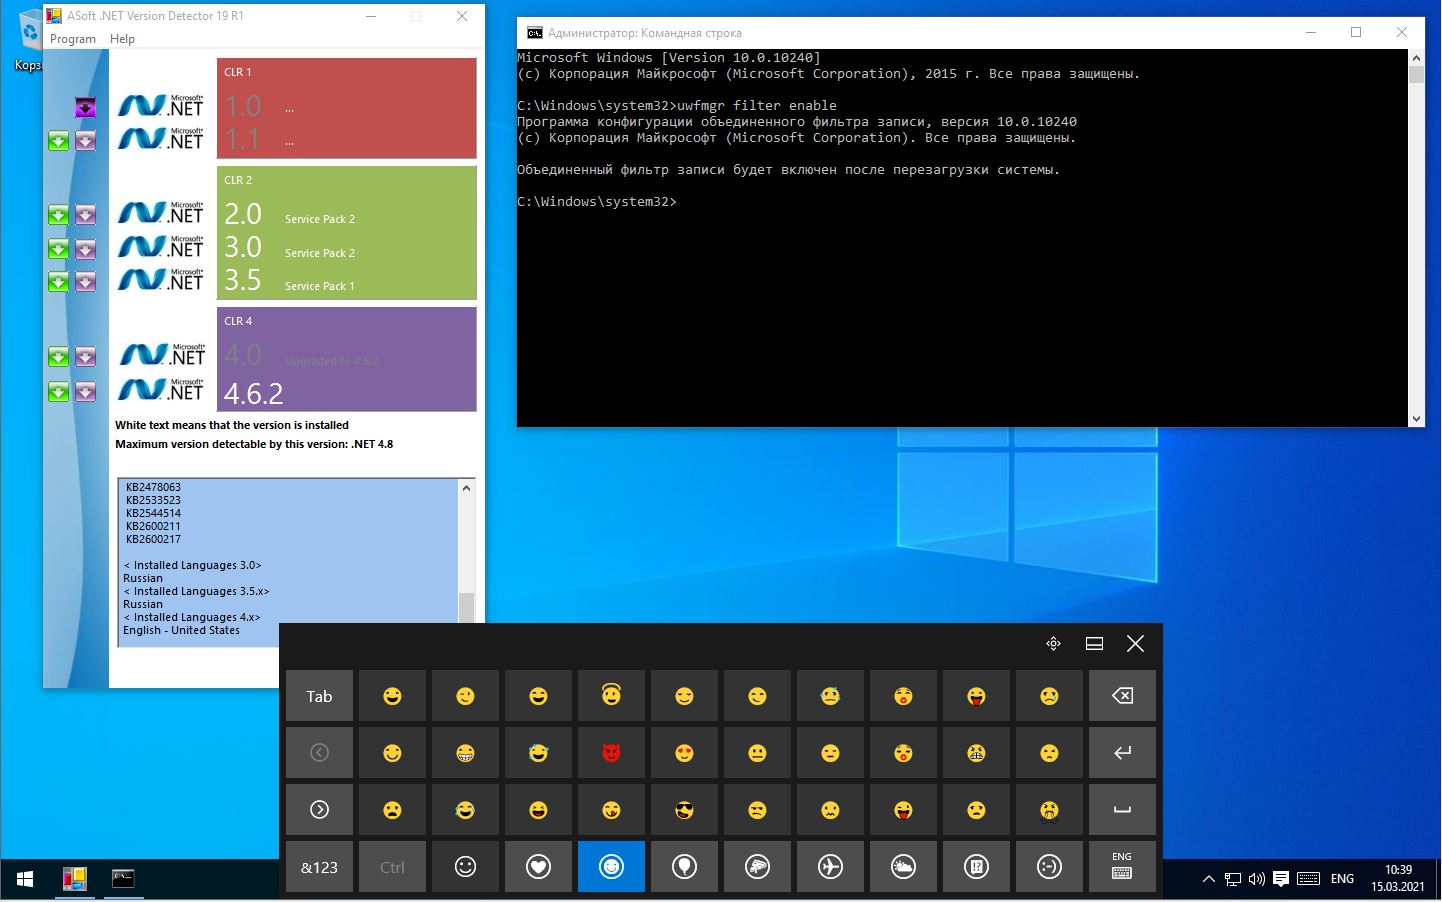Click the large 4.6.2 version label
Image resolution: width=1442 pixels, height=902 pixels.
[254, 394]
